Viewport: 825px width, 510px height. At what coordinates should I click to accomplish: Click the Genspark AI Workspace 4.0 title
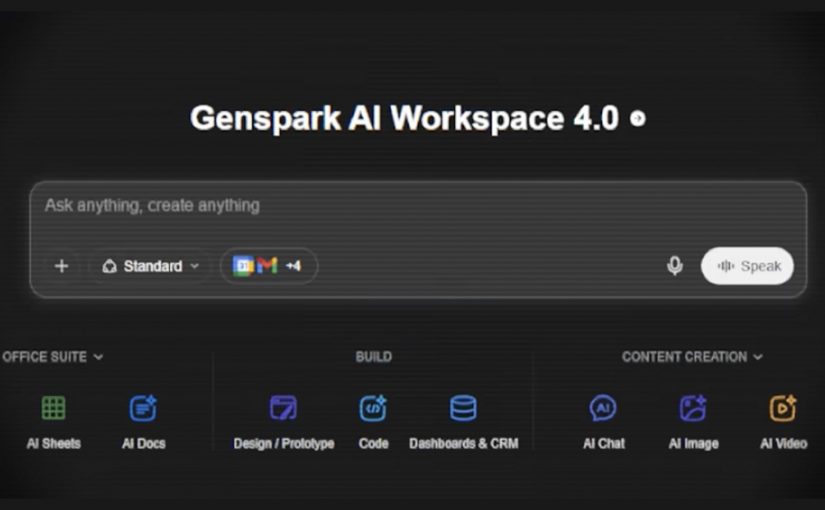(x=404, y=118)
